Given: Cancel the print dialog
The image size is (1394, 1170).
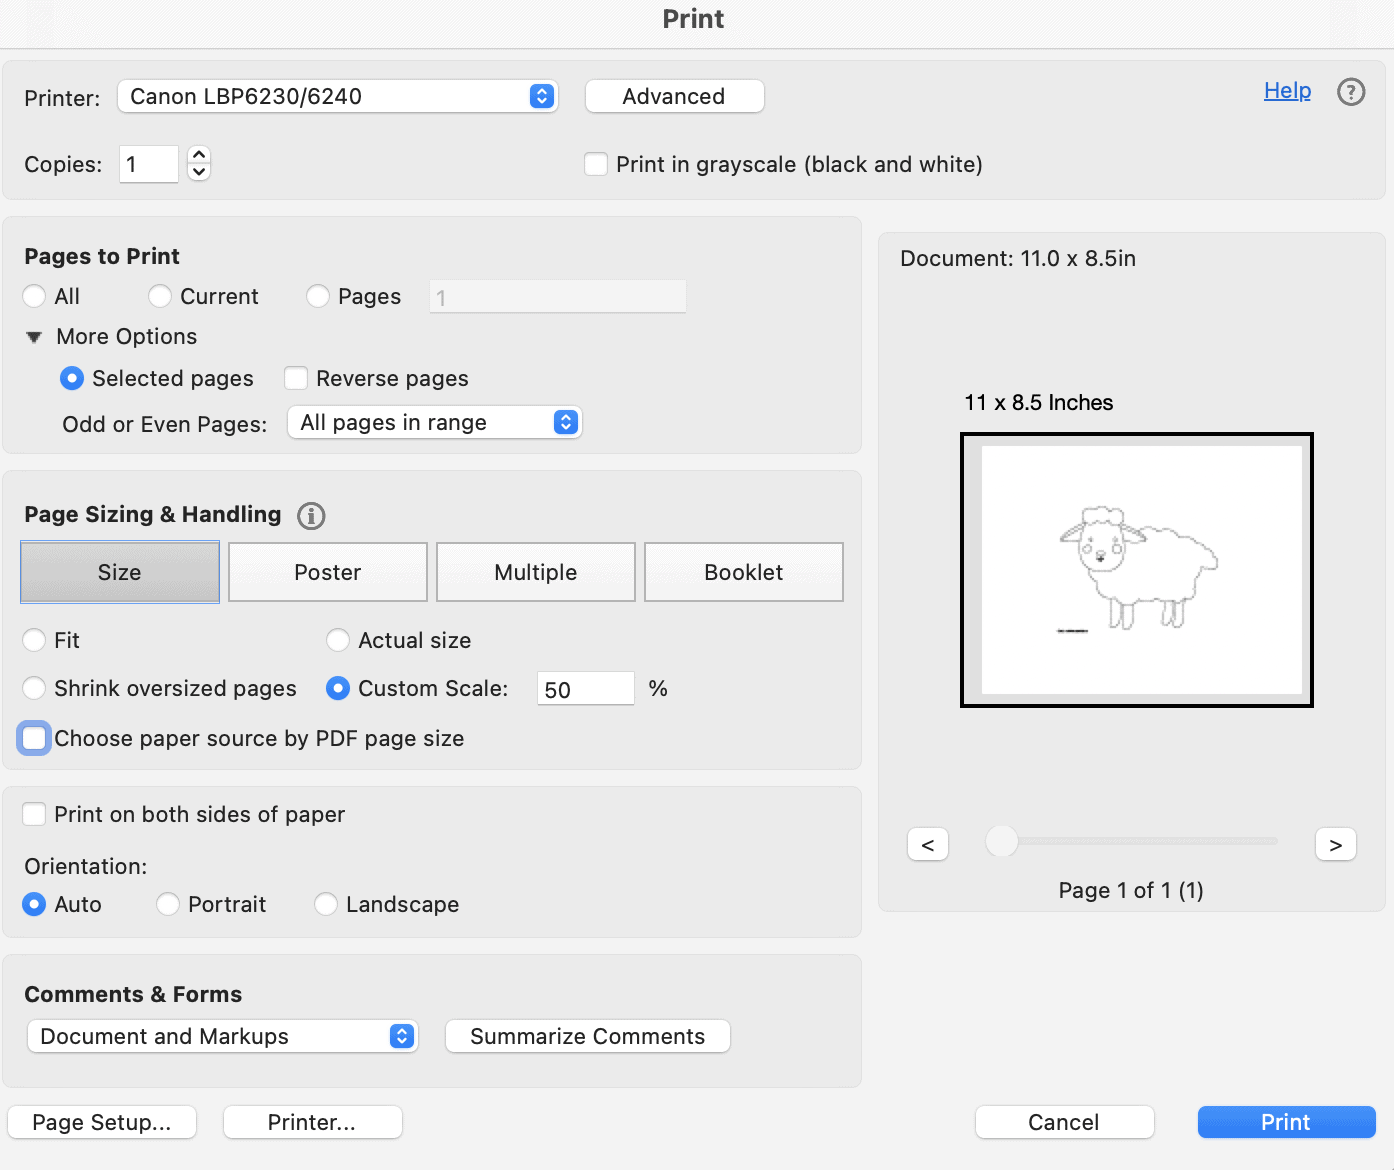Looking at the screenshot, I should 1064,1122.
